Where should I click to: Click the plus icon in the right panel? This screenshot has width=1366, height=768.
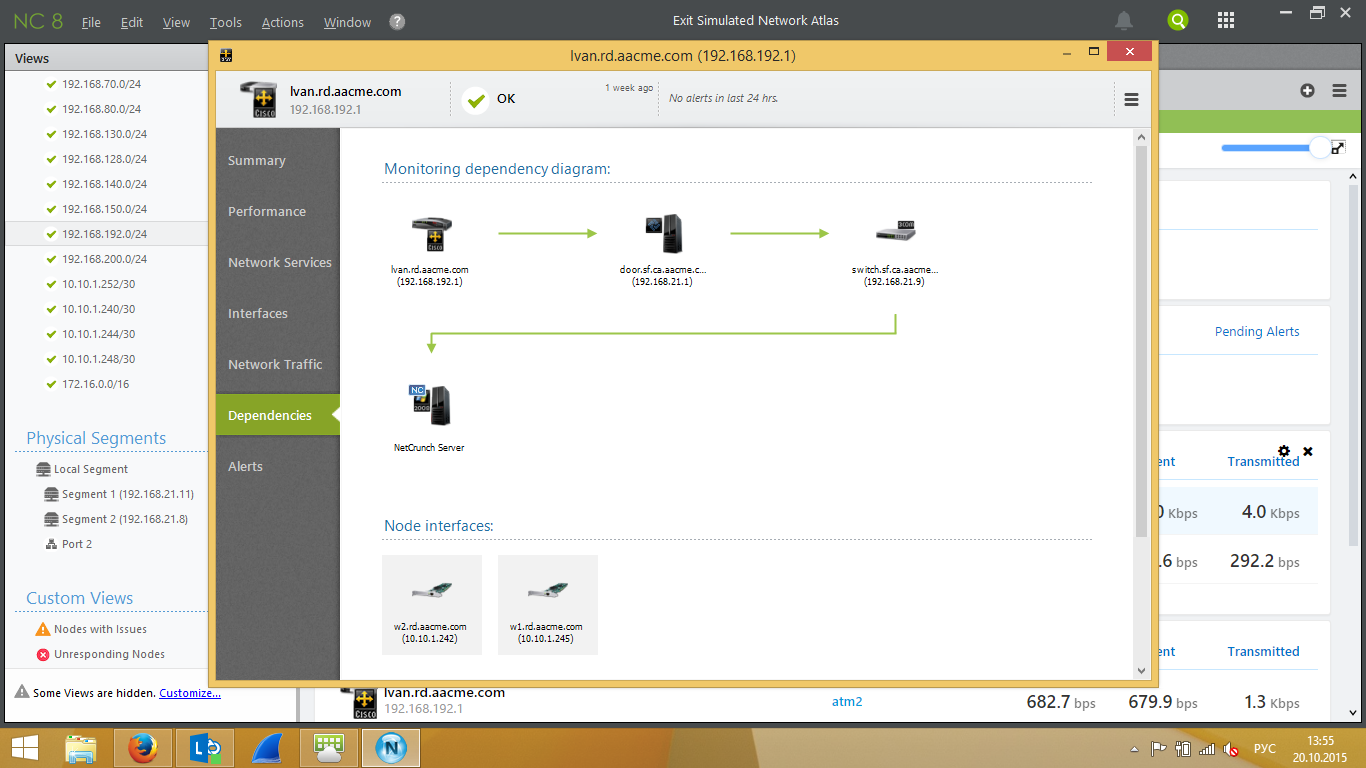1307,90
